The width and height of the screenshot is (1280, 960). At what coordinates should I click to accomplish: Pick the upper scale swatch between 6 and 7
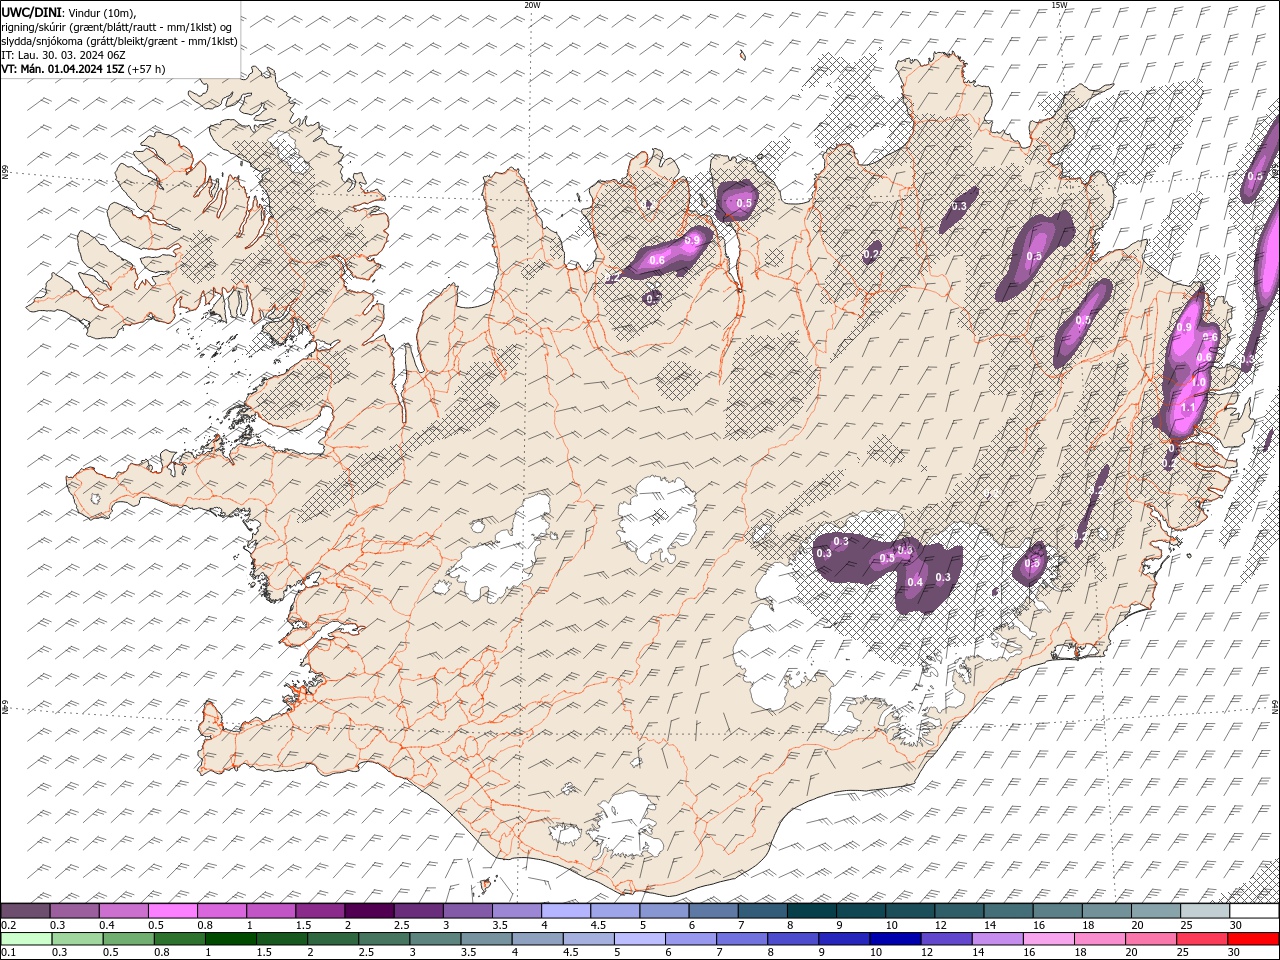point(713,911)
